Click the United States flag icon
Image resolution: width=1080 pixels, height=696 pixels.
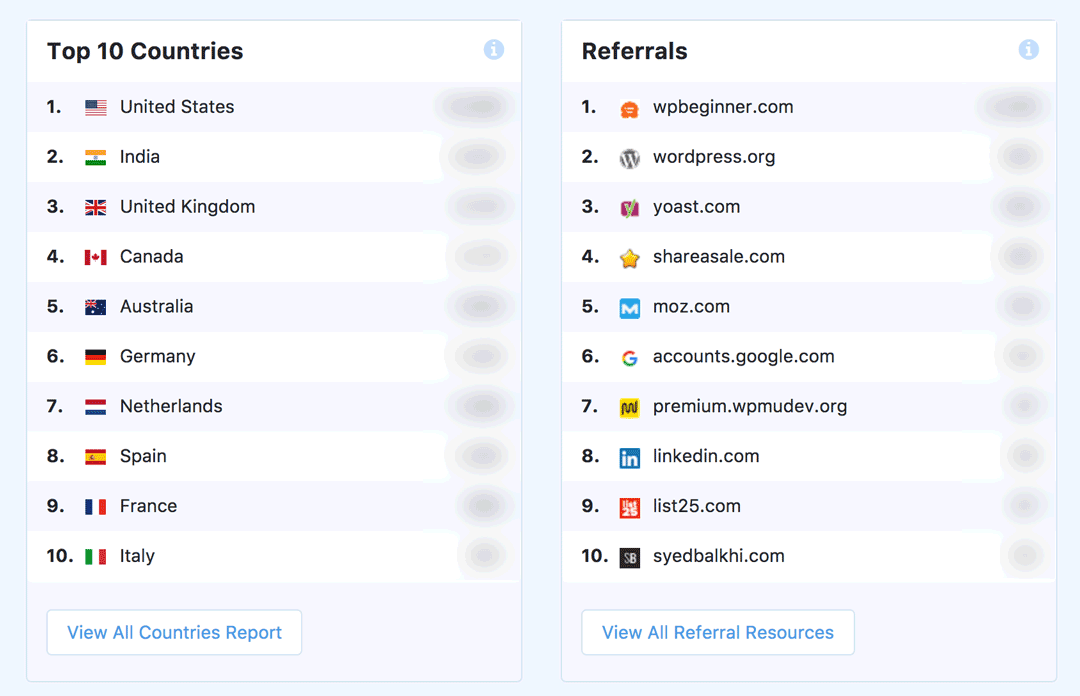96,108
